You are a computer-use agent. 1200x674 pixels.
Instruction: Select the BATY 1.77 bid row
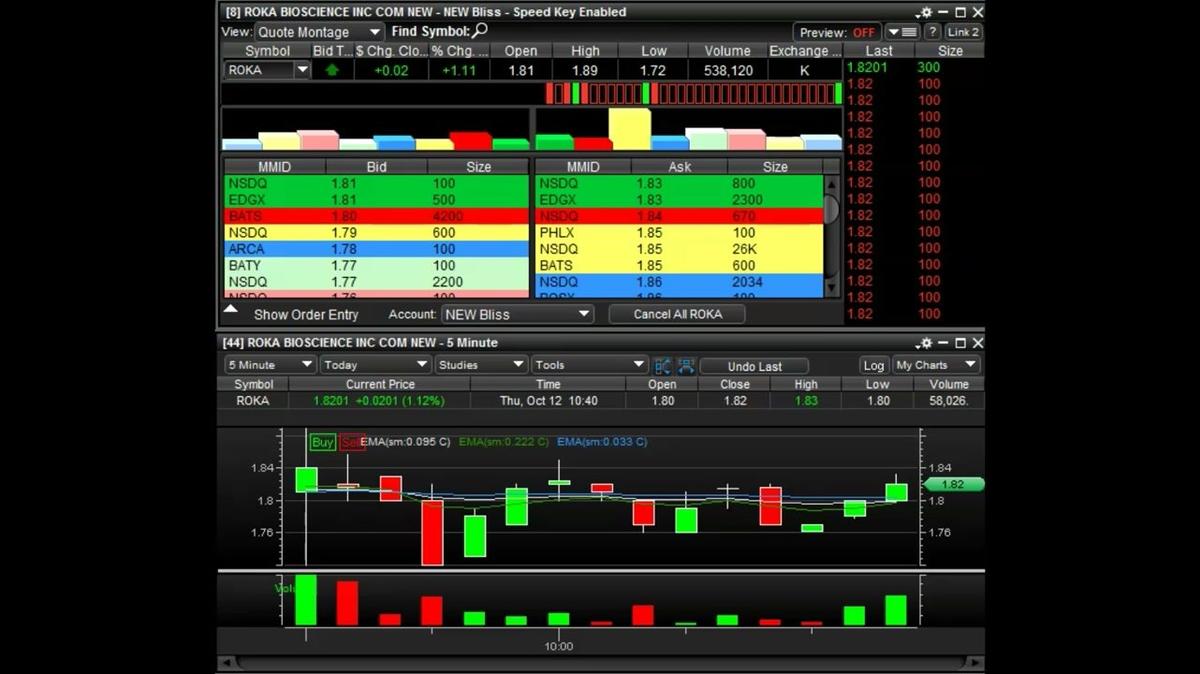click(376, 265)
